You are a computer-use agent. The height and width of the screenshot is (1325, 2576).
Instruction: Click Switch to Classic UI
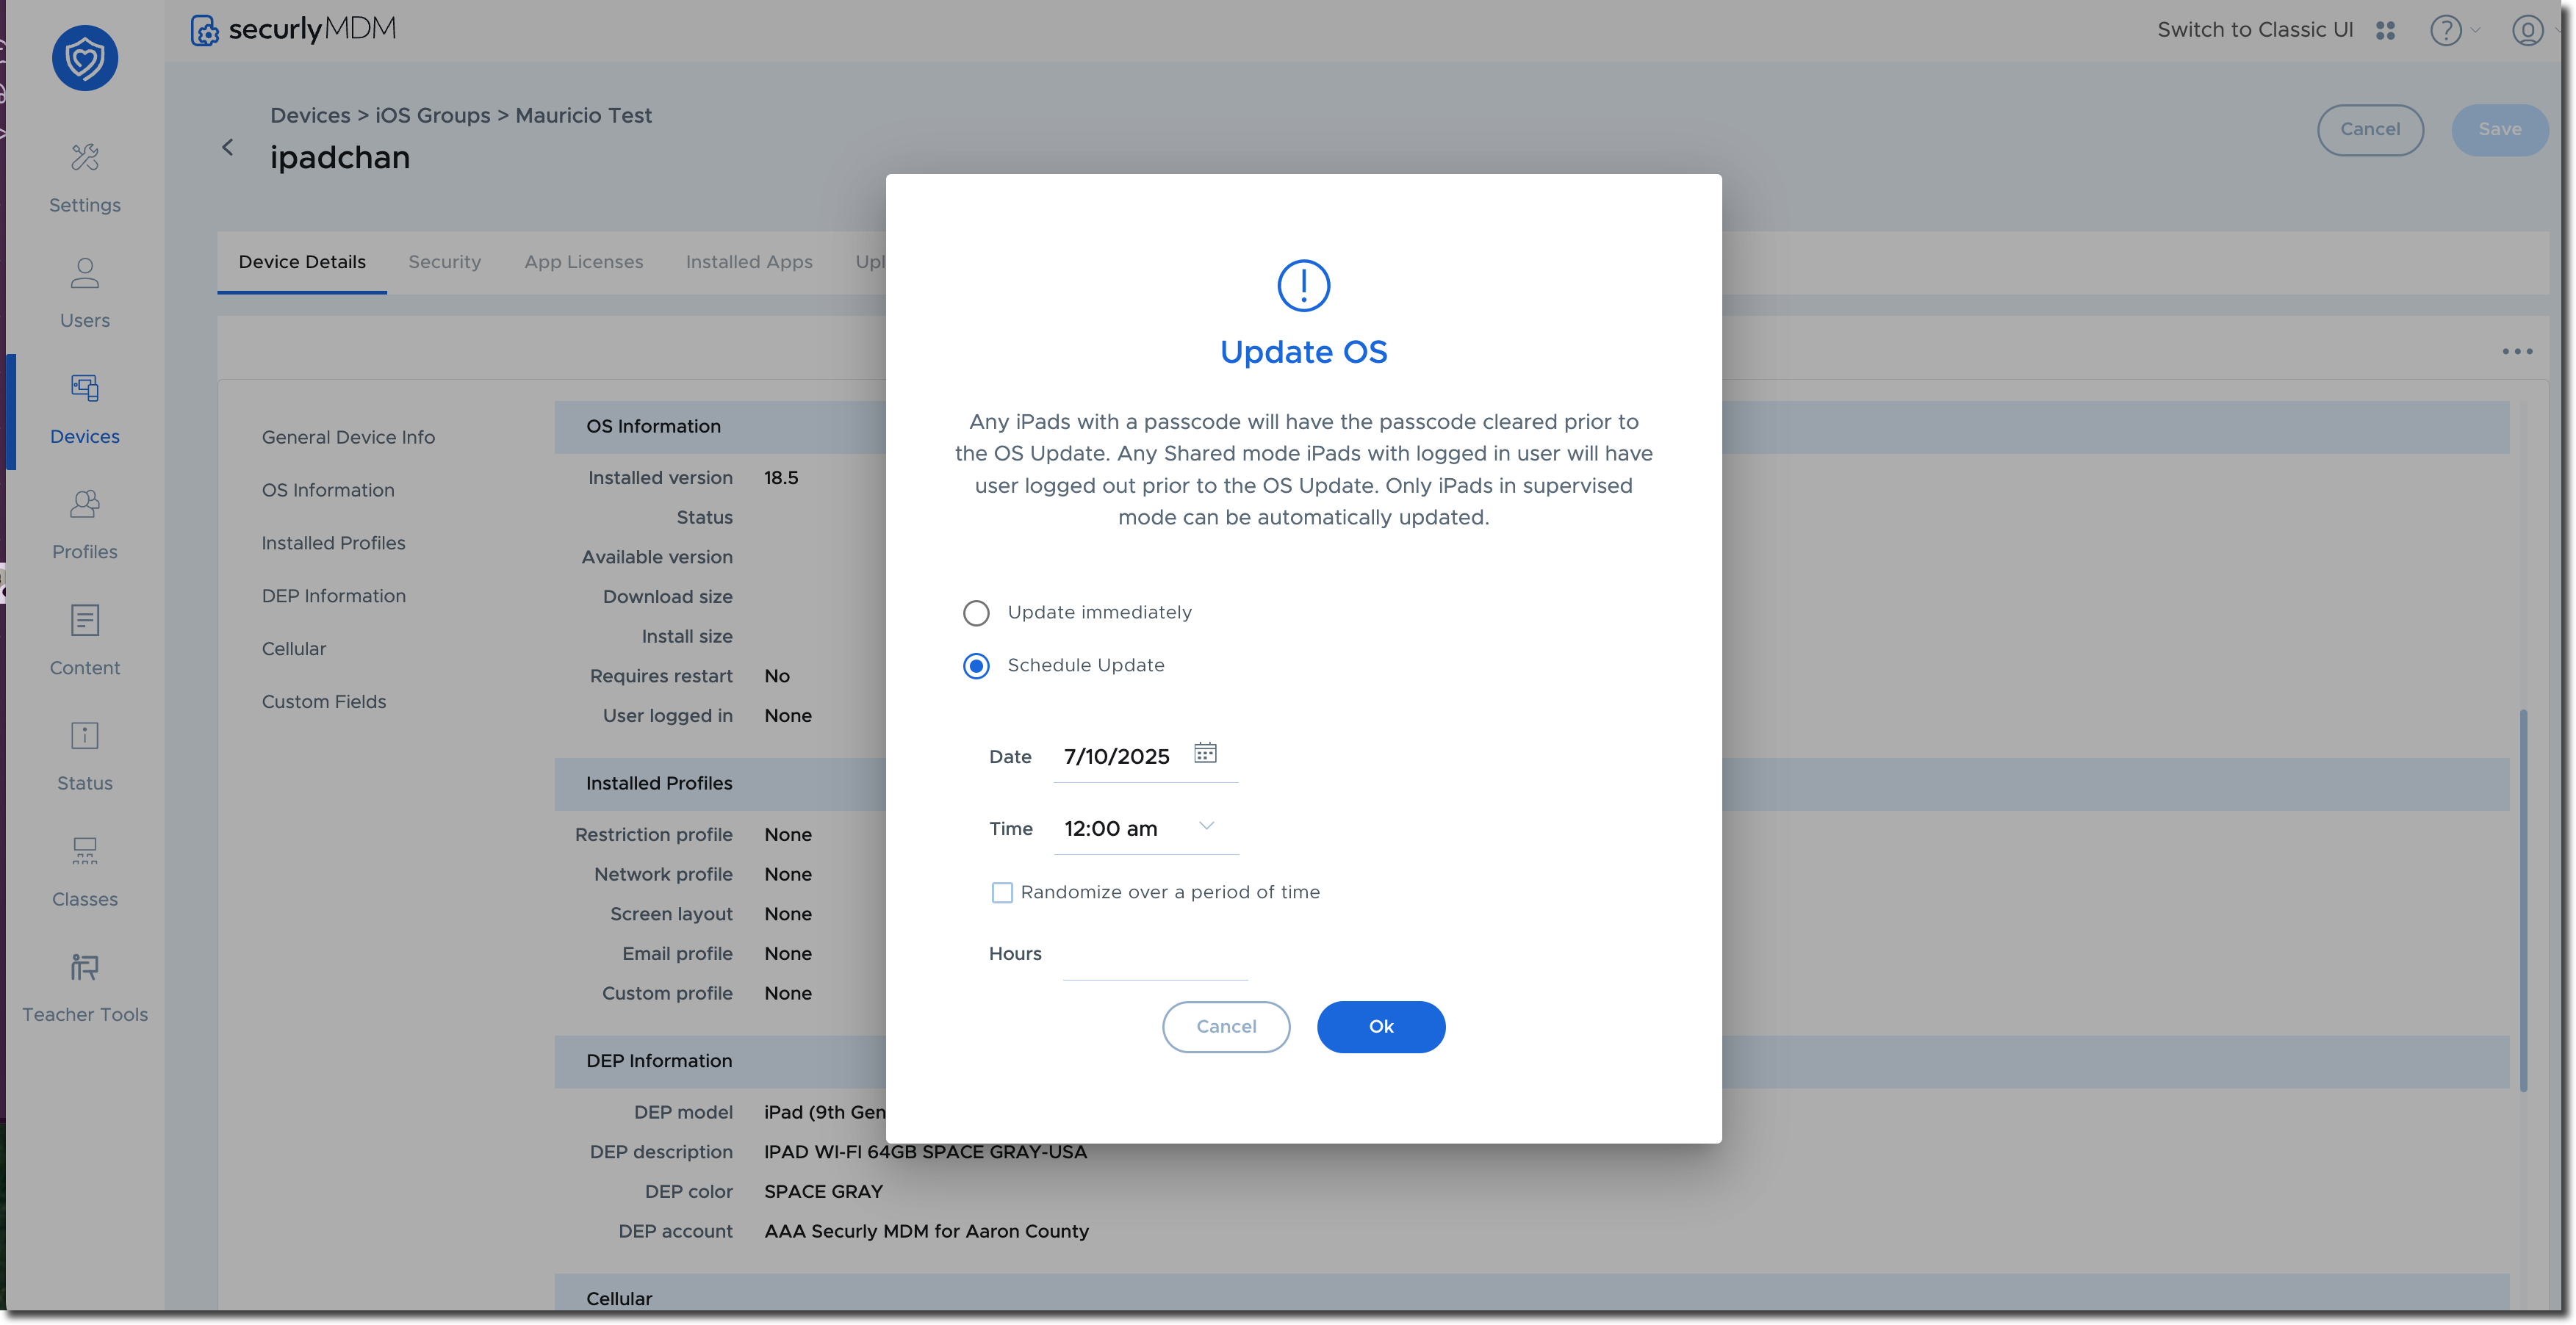(x=2255, y=30)
